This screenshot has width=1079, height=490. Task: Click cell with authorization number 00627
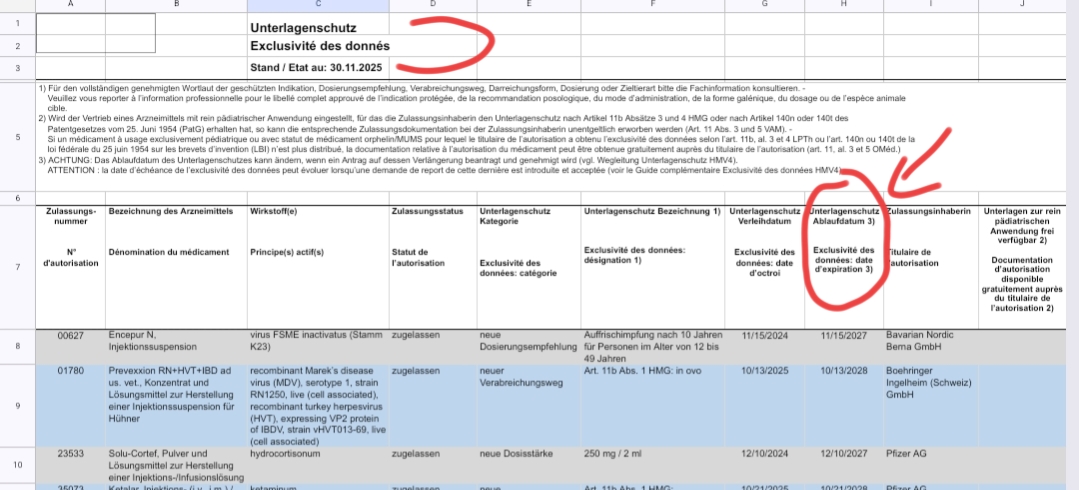pos(71,347)
